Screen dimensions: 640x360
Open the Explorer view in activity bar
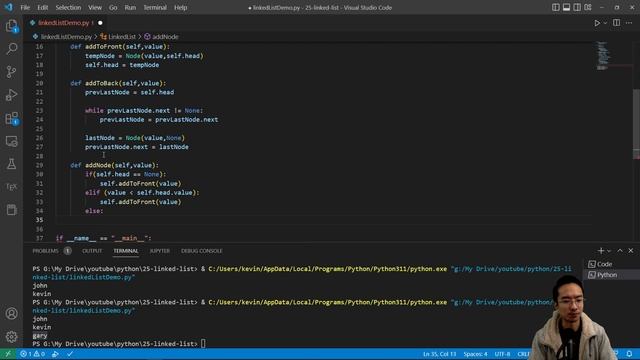tap(11, 26)
